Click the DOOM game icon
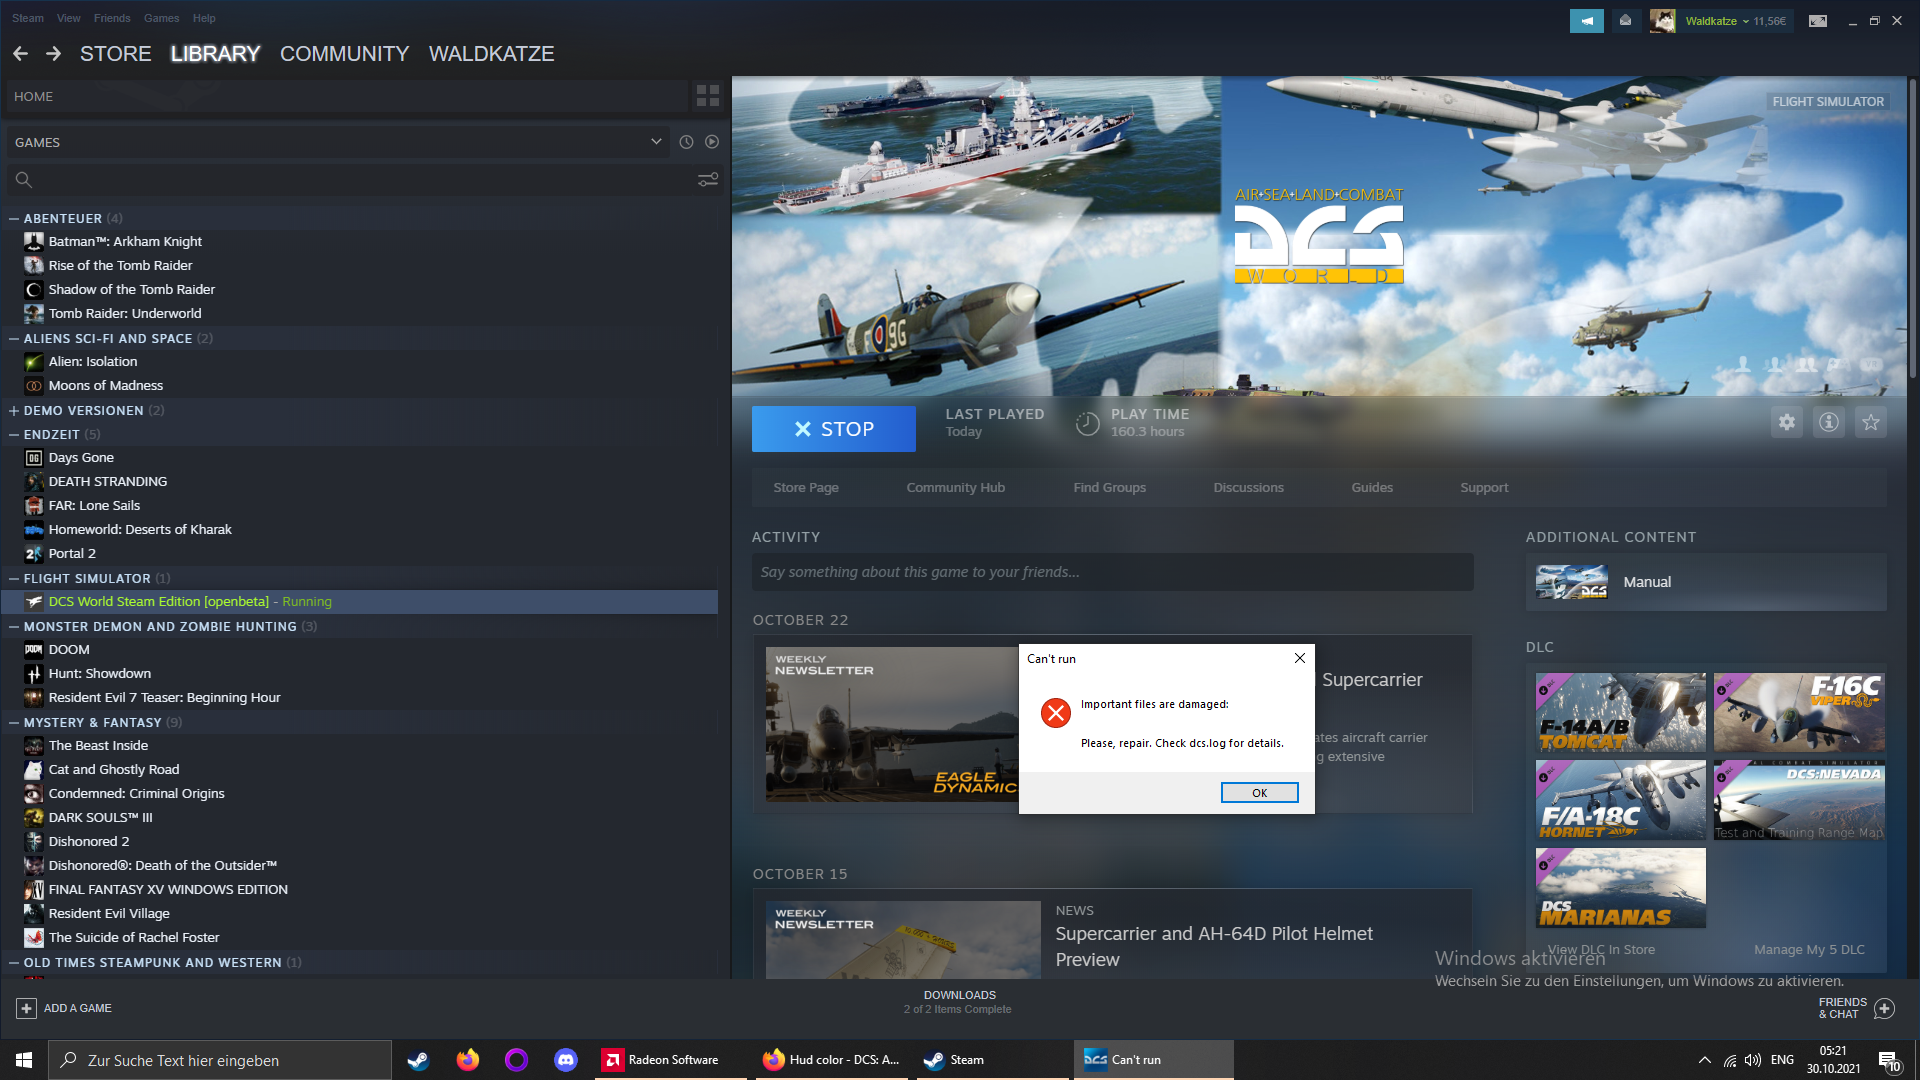 (34, 649)
